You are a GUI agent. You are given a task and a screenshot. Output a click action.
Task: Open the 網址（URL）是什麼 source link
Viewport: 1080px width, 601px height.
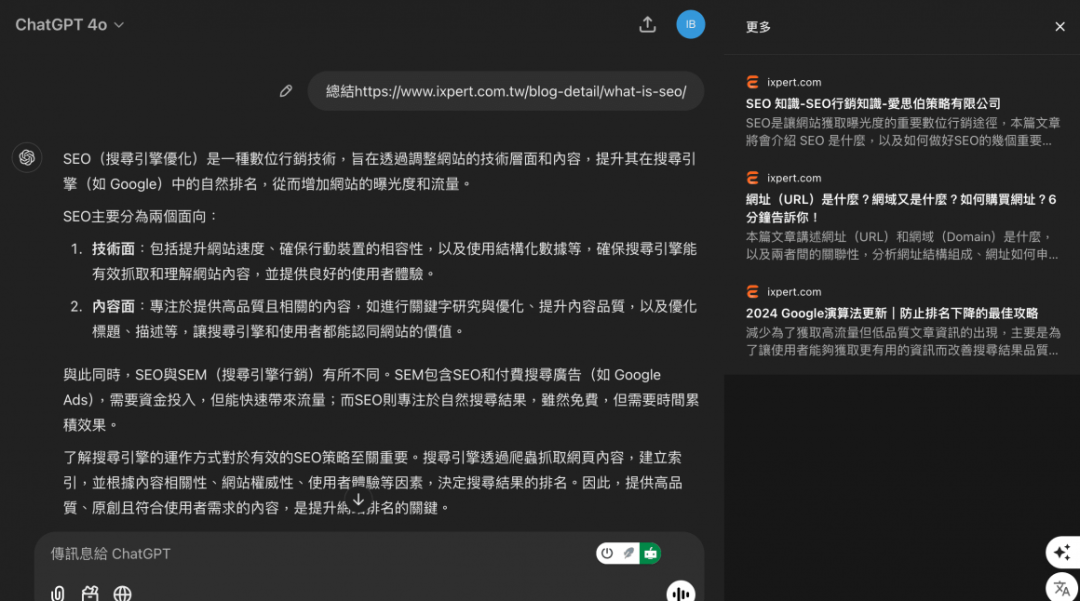tap(901, 208)
